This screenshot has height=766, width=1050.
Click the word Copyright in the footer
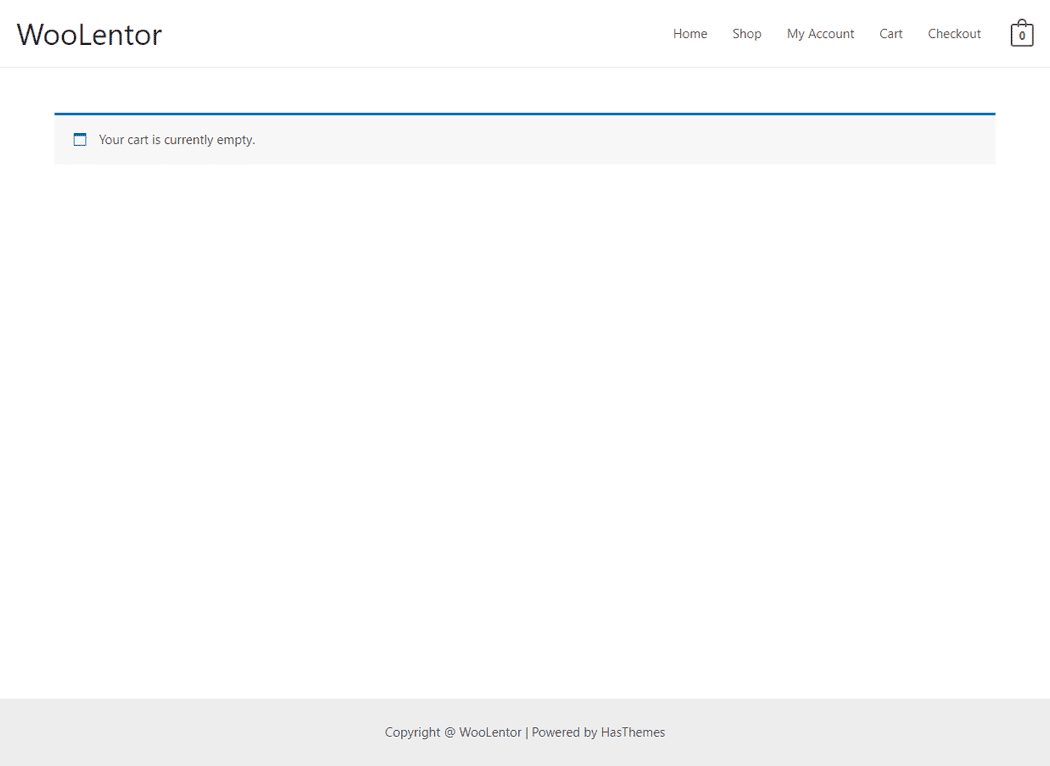click(412, 732)
